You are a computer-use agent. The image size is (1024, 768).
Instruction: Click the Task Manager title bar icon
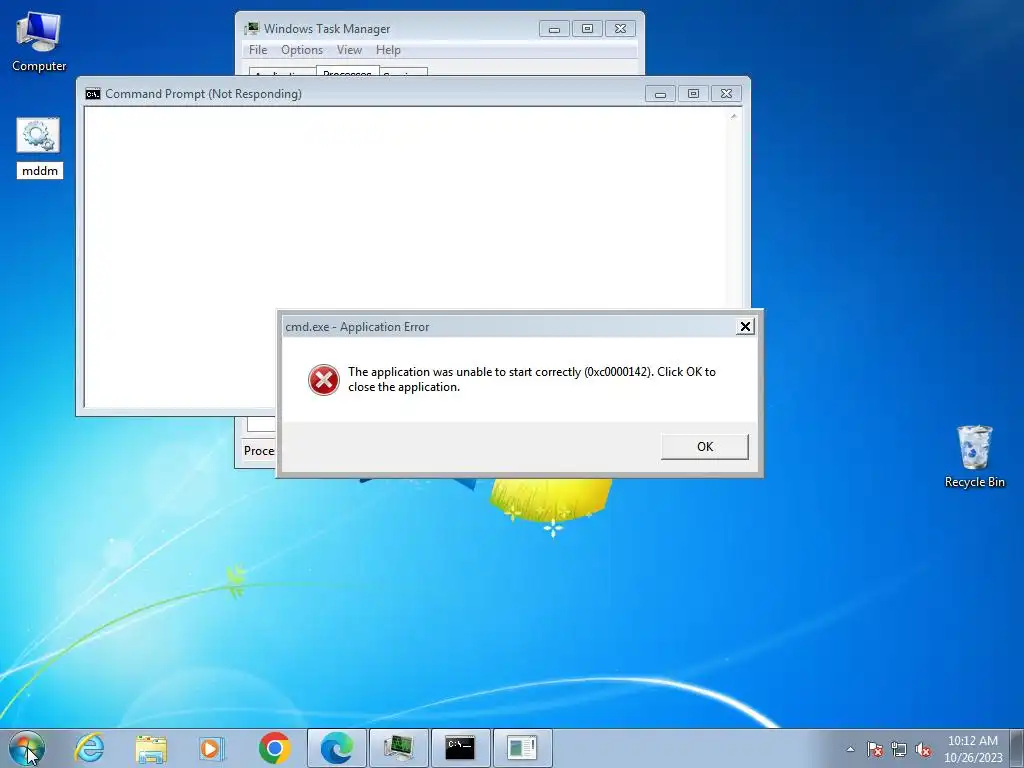click(x=251, y=29)
